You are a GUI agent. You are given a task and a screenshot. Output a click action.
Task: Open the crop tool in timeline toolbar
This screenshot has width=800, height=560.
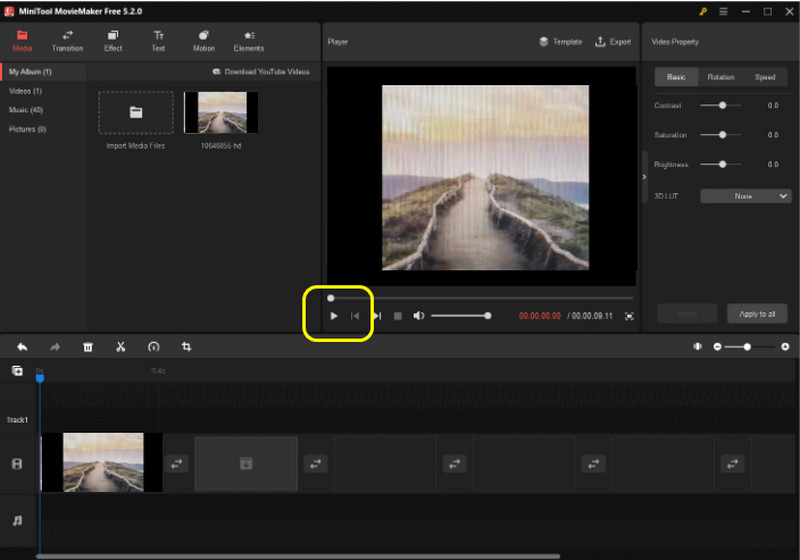[x=186, y=347]
